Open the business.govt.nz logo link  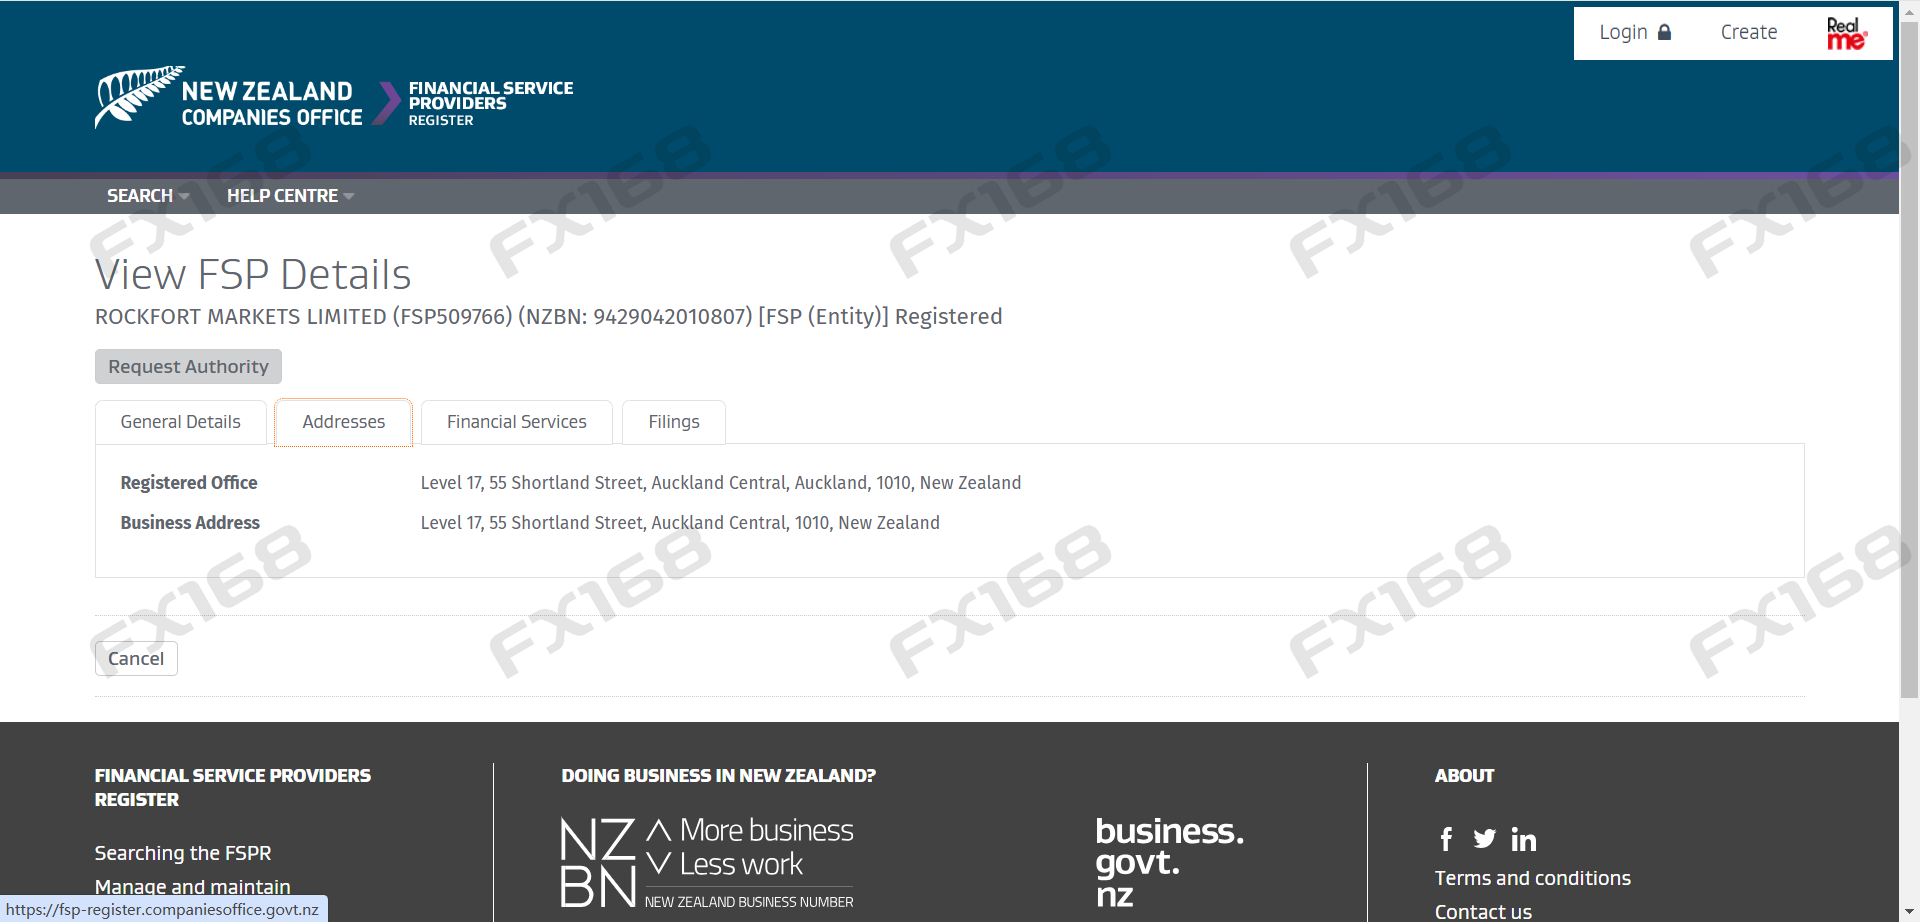pyautogui.click(x=1169, y=861)
